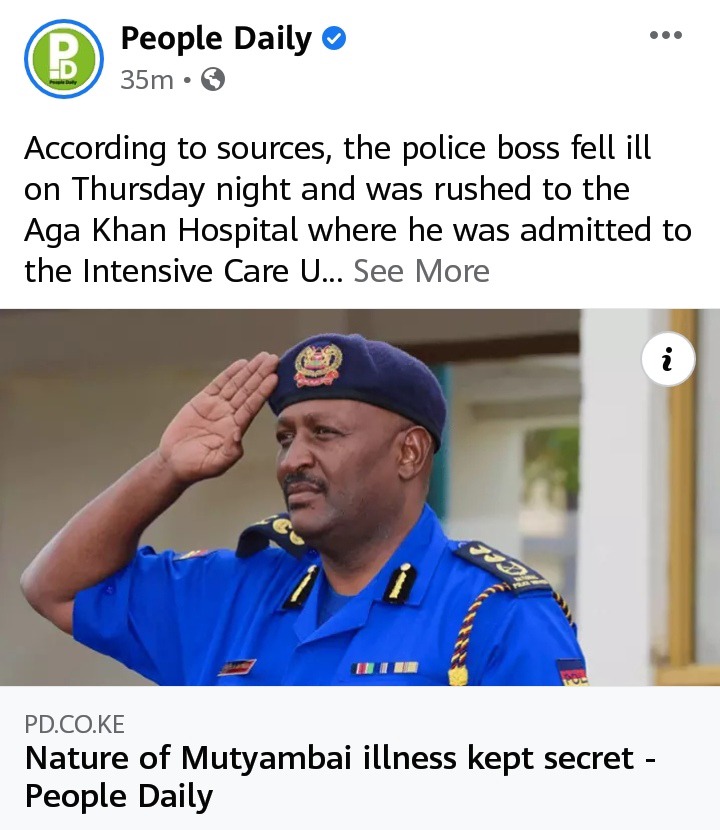Click 'Nature of Mutyambai illness kept secret' text
Viewport: 720px width, 830px height.
point(329,758)
